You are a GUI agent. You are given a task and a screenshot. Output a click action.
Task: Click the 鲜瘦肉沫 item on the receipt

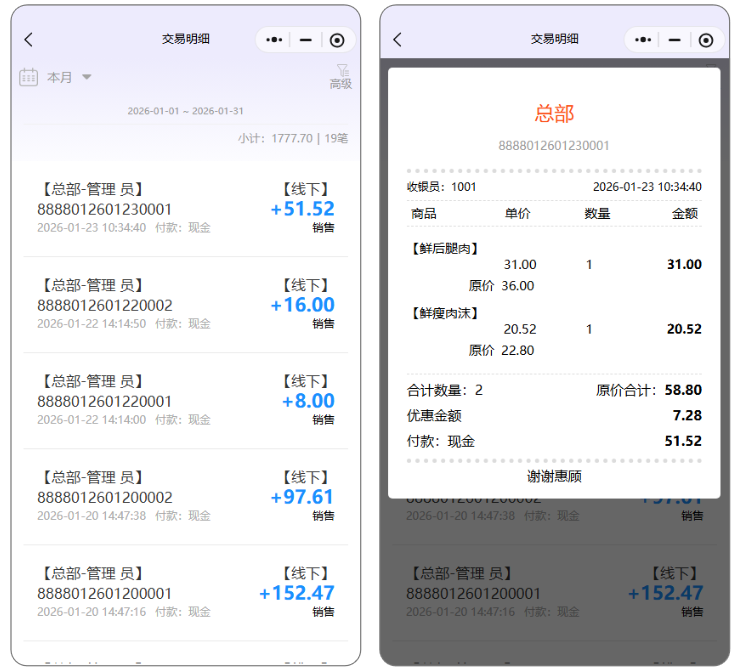tap(444, 313)
